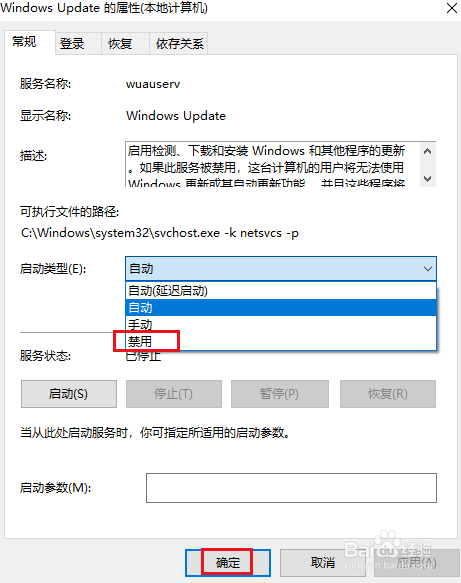
Task: Choose 自动(延迟启动) from the startup list
Action: pos(281,290)
